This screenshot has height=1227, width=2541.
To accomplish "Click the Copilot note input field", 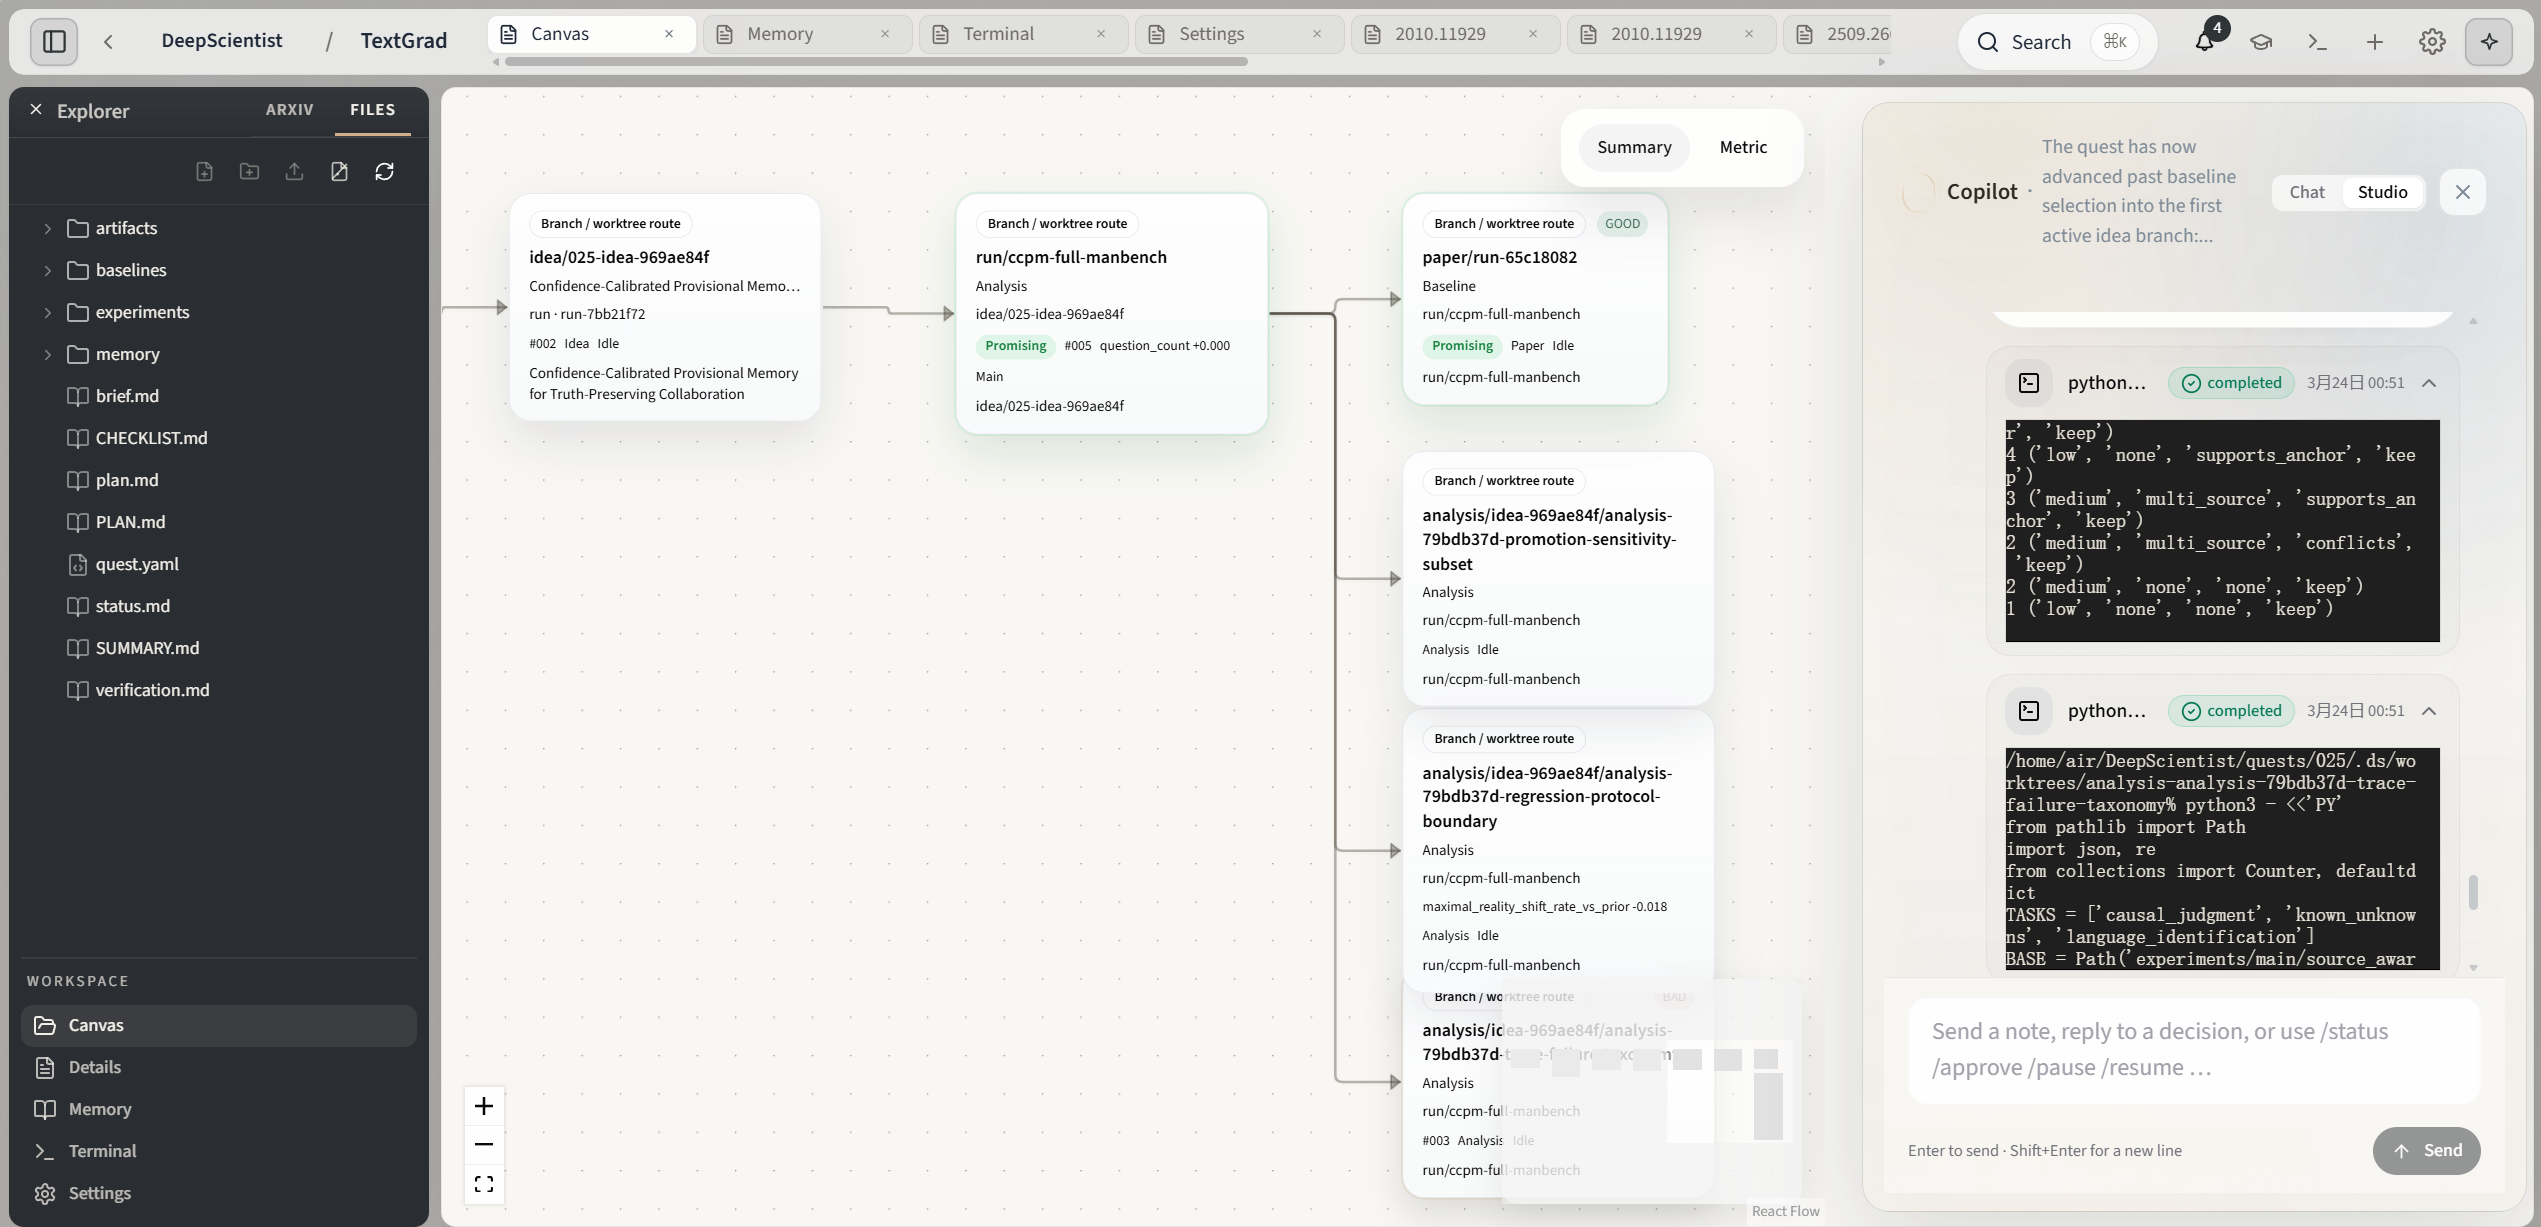I will pos(2192,1049).
